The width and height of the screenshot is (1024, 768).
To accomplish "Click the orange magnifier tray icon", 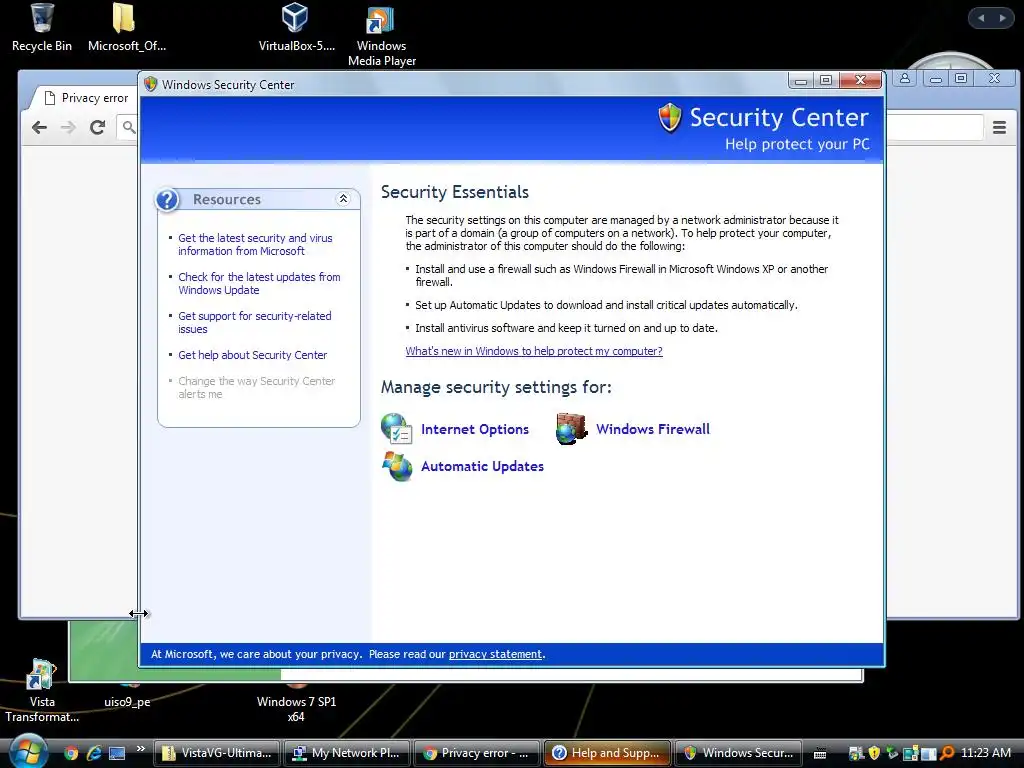I will [x=947, y=753].
